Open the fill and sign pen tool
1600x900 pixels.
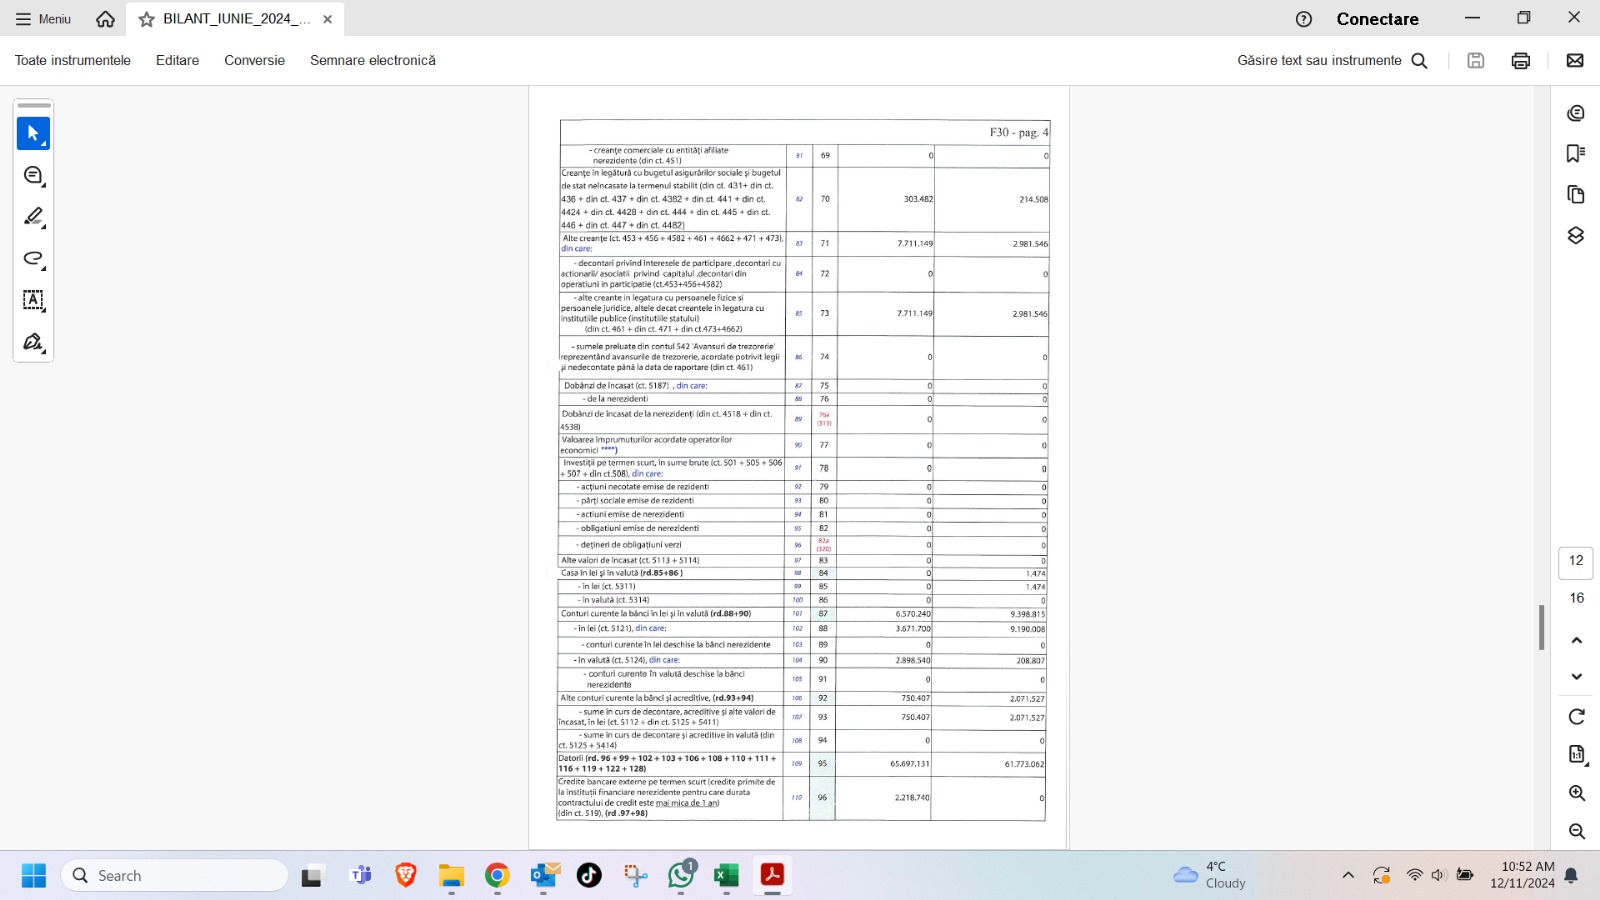(x=33, y=342)
